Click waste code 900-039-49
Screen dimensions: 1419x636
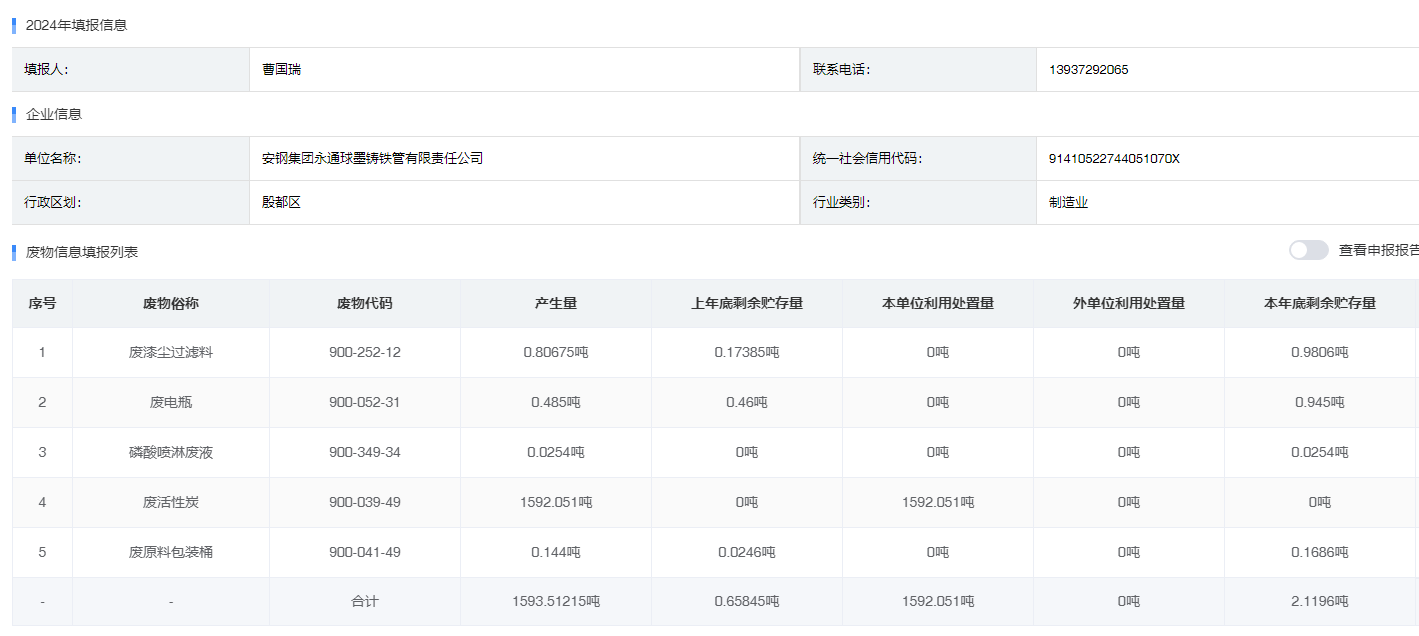point(364,502)
